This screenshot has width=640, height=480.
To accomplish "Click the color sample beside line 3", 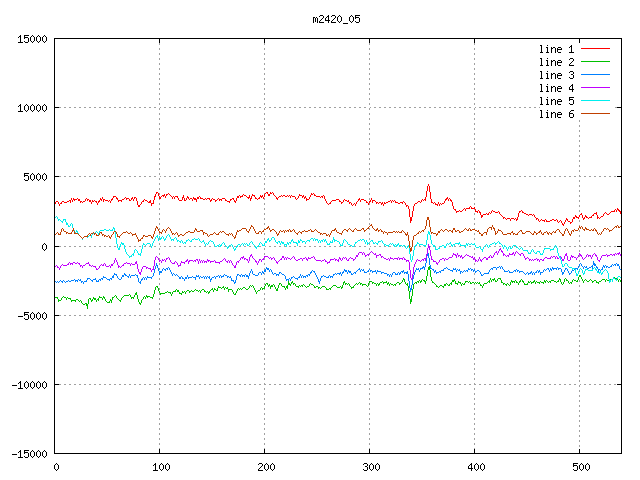I will 595,75.
